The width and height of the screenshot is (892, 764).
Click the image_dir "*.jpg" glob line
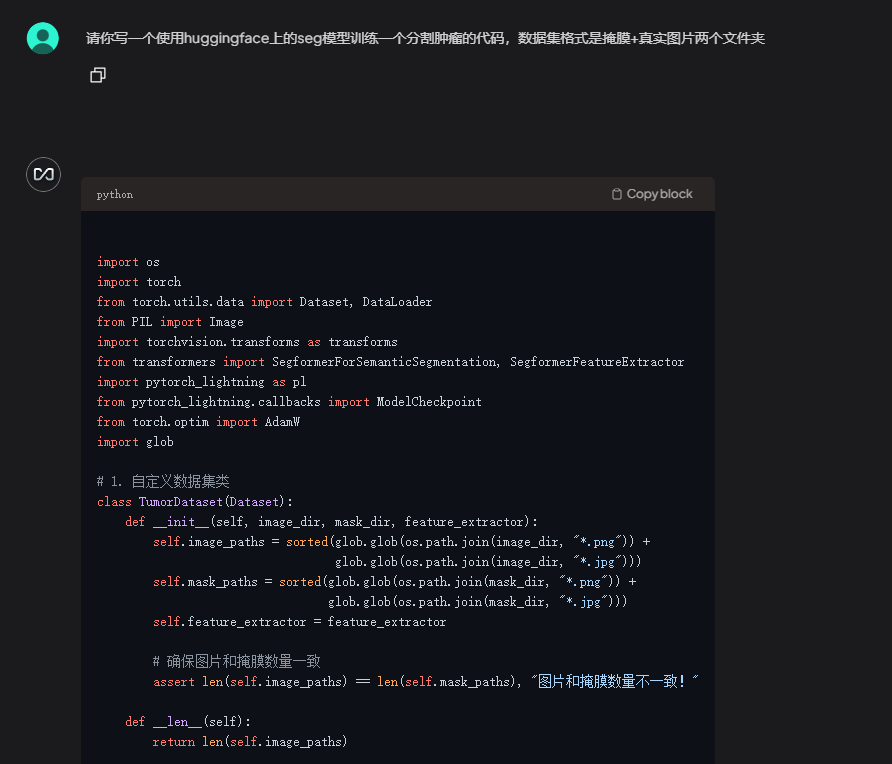coord(488,561)
